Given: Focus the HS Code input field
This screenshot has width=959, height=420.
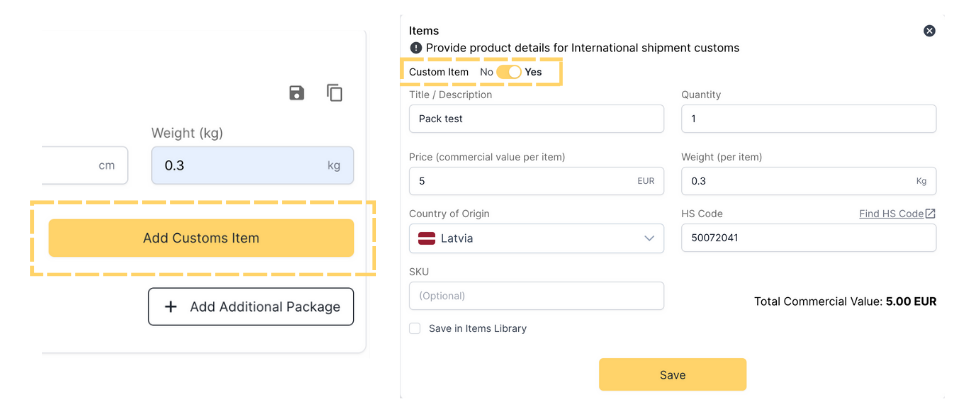Looking at the screenshot, I should [x=808, y=238].
